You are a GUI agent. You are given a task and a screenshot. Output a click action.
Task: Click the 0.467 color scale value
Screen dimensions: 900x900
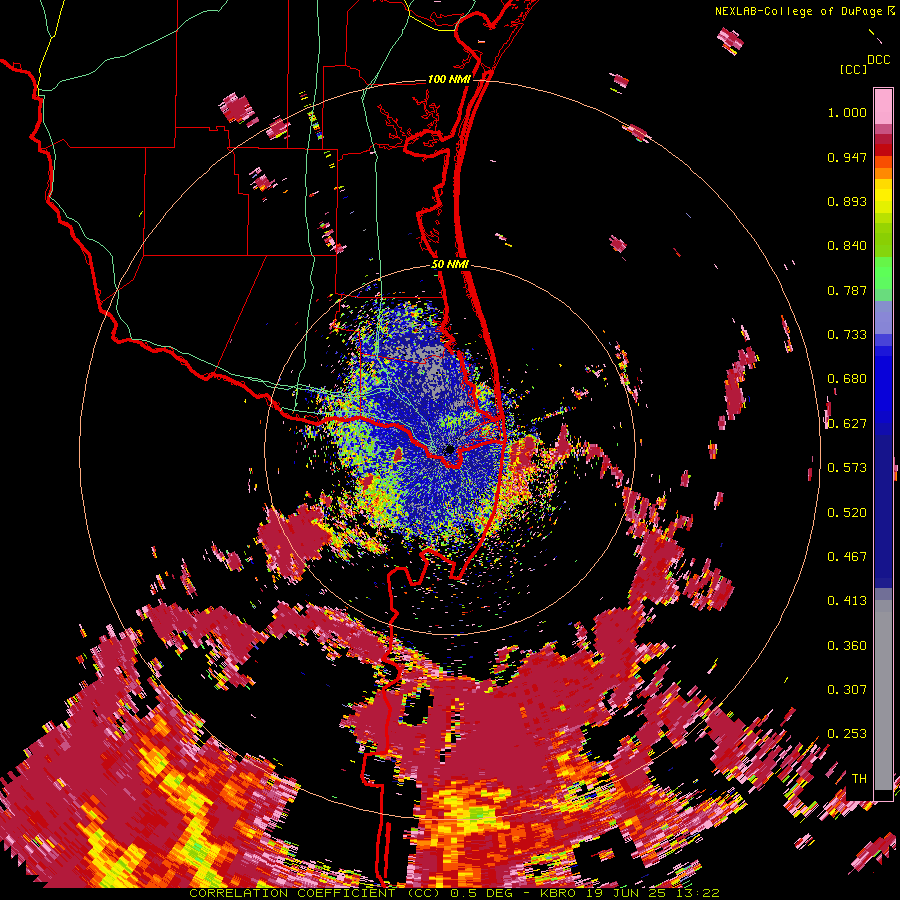[847, 557]
